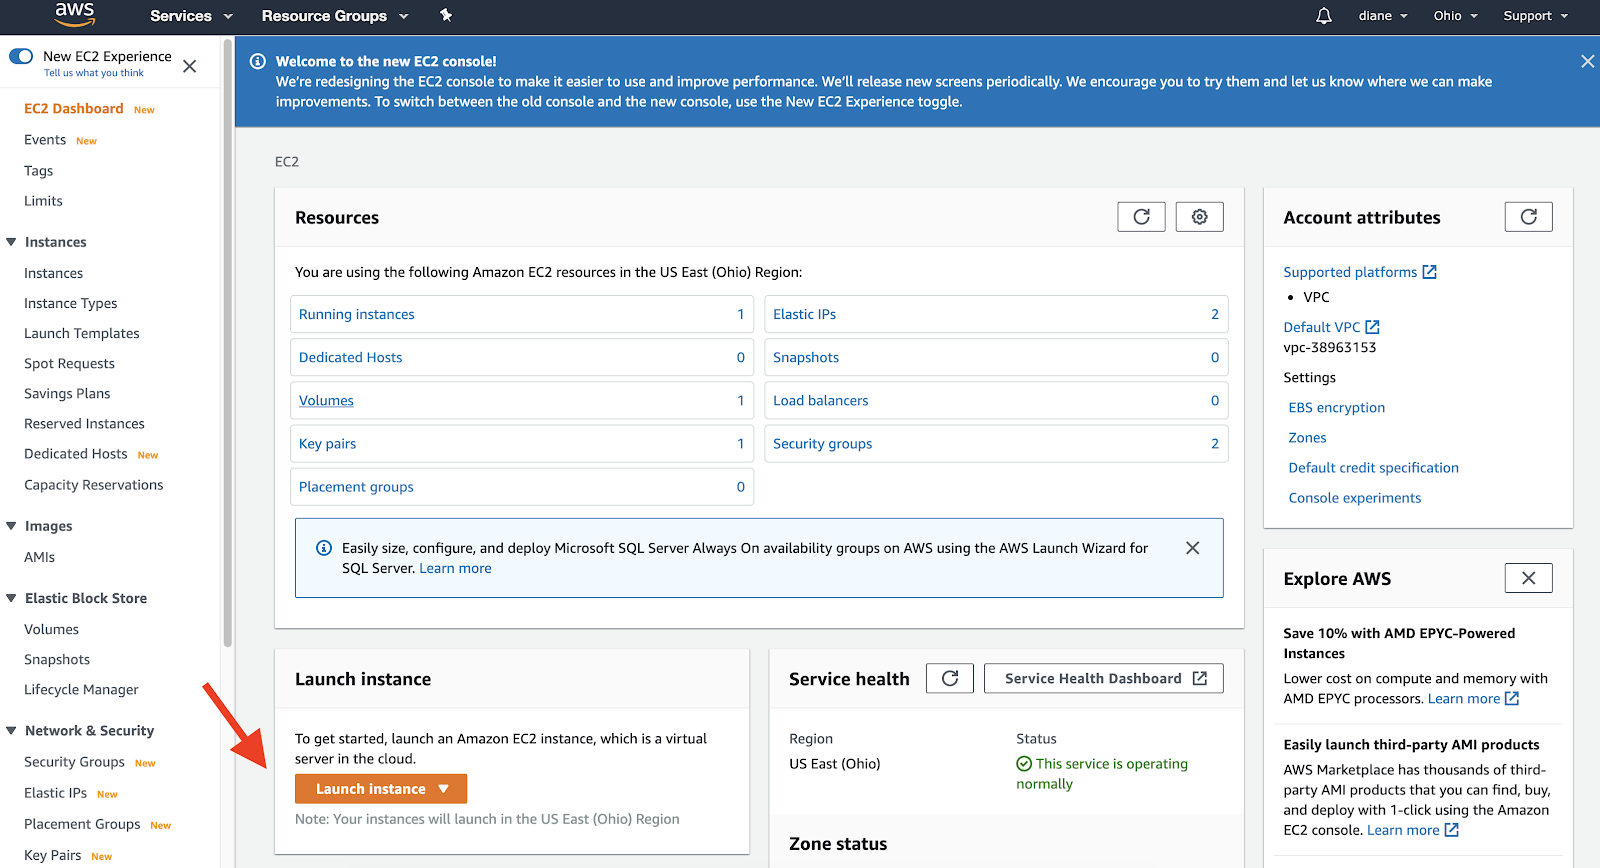1600x868 pixels.
Task: Open the Ohio region selector
Action: 1455,16
